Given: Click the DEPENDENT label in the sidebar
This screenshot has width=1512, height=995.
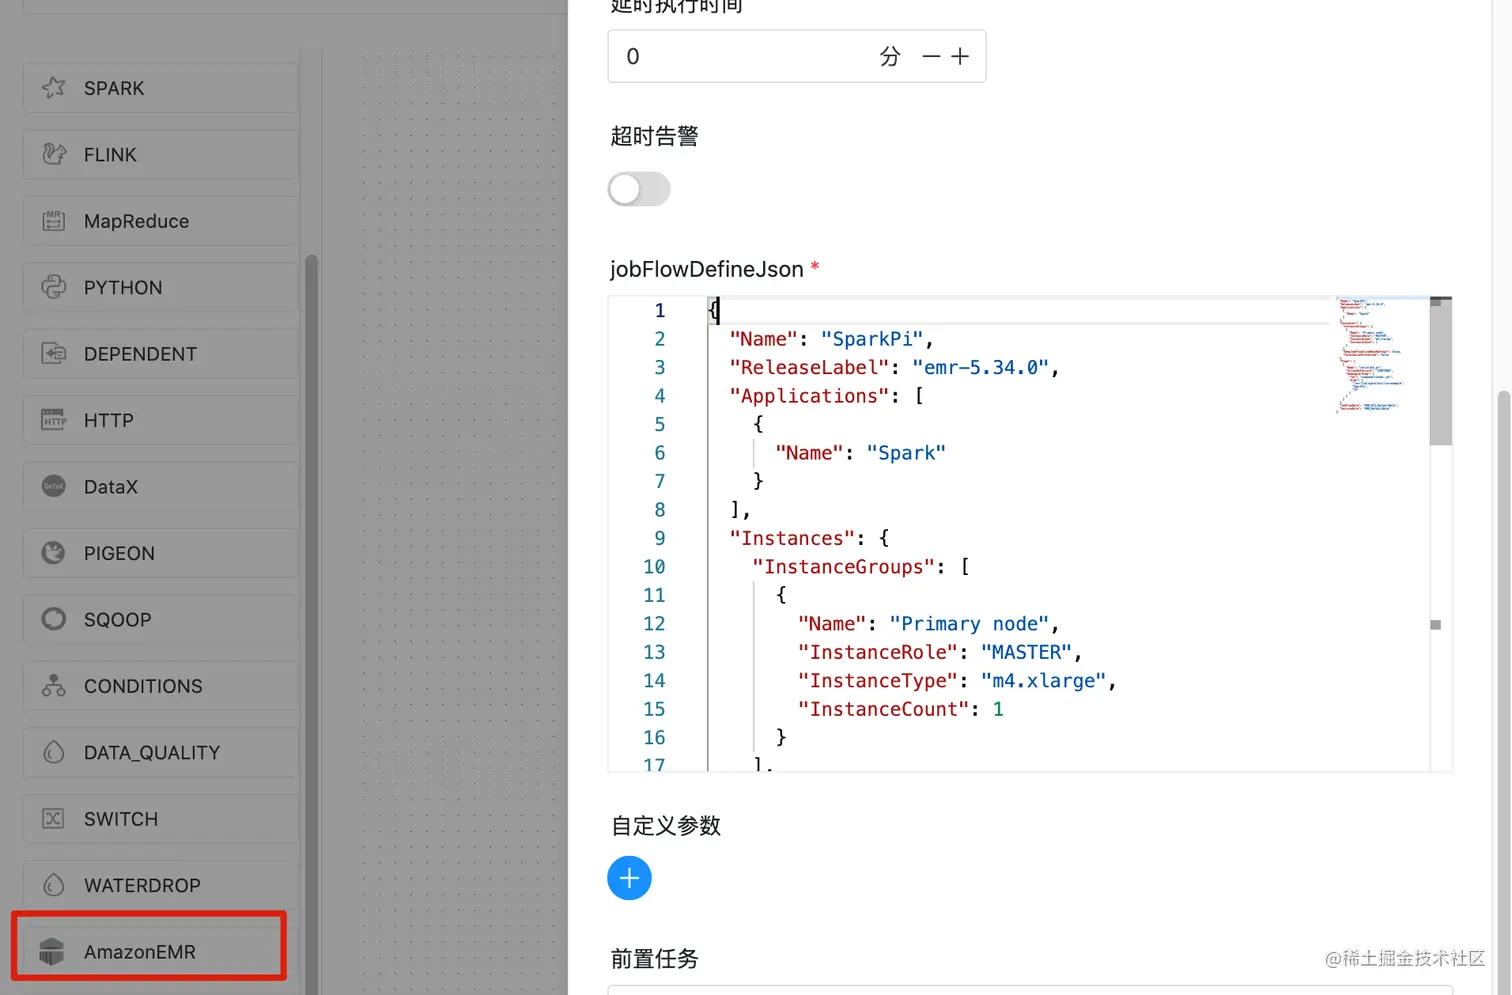Looking at the screenshot, I should click(140, 354).
